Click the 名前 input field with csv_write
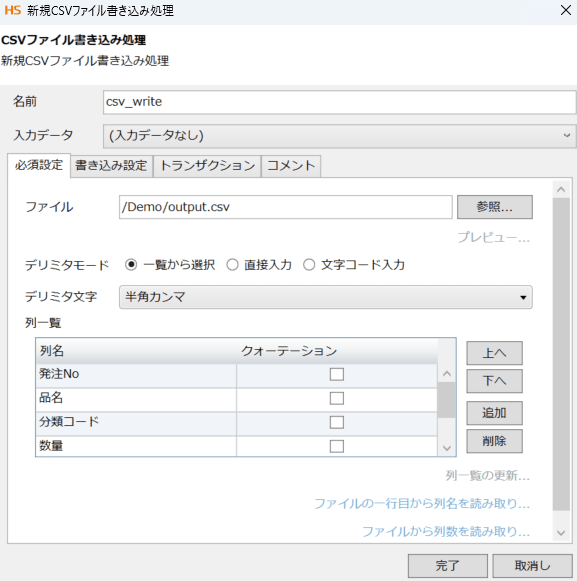Image resolution: width=577 pixels, height=581 pixels. click(339, 102)
